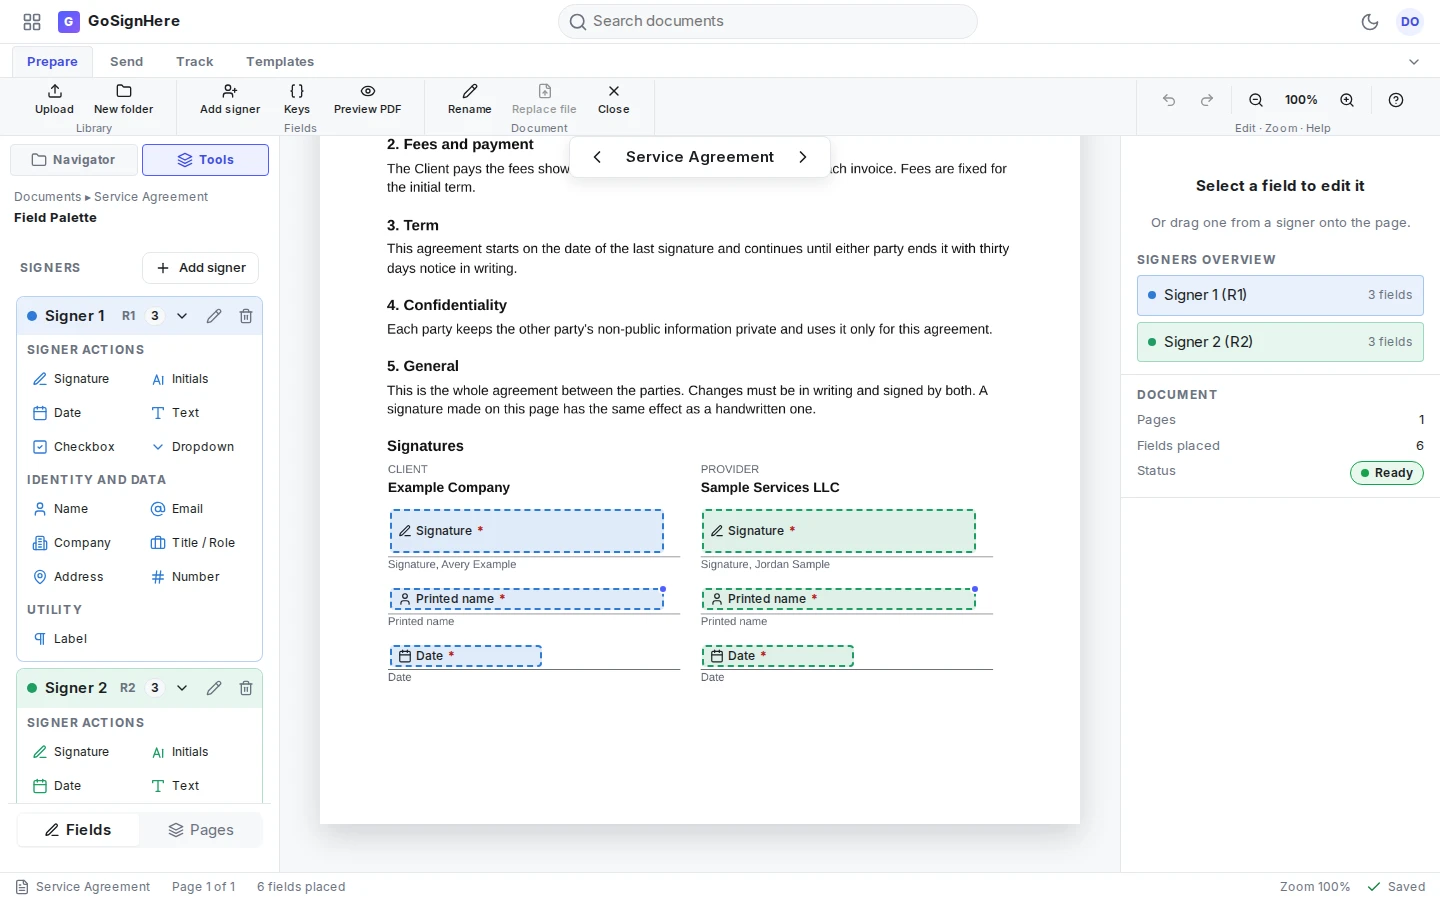
Task: Zoom in on the page
Action: click(1347, 100)
